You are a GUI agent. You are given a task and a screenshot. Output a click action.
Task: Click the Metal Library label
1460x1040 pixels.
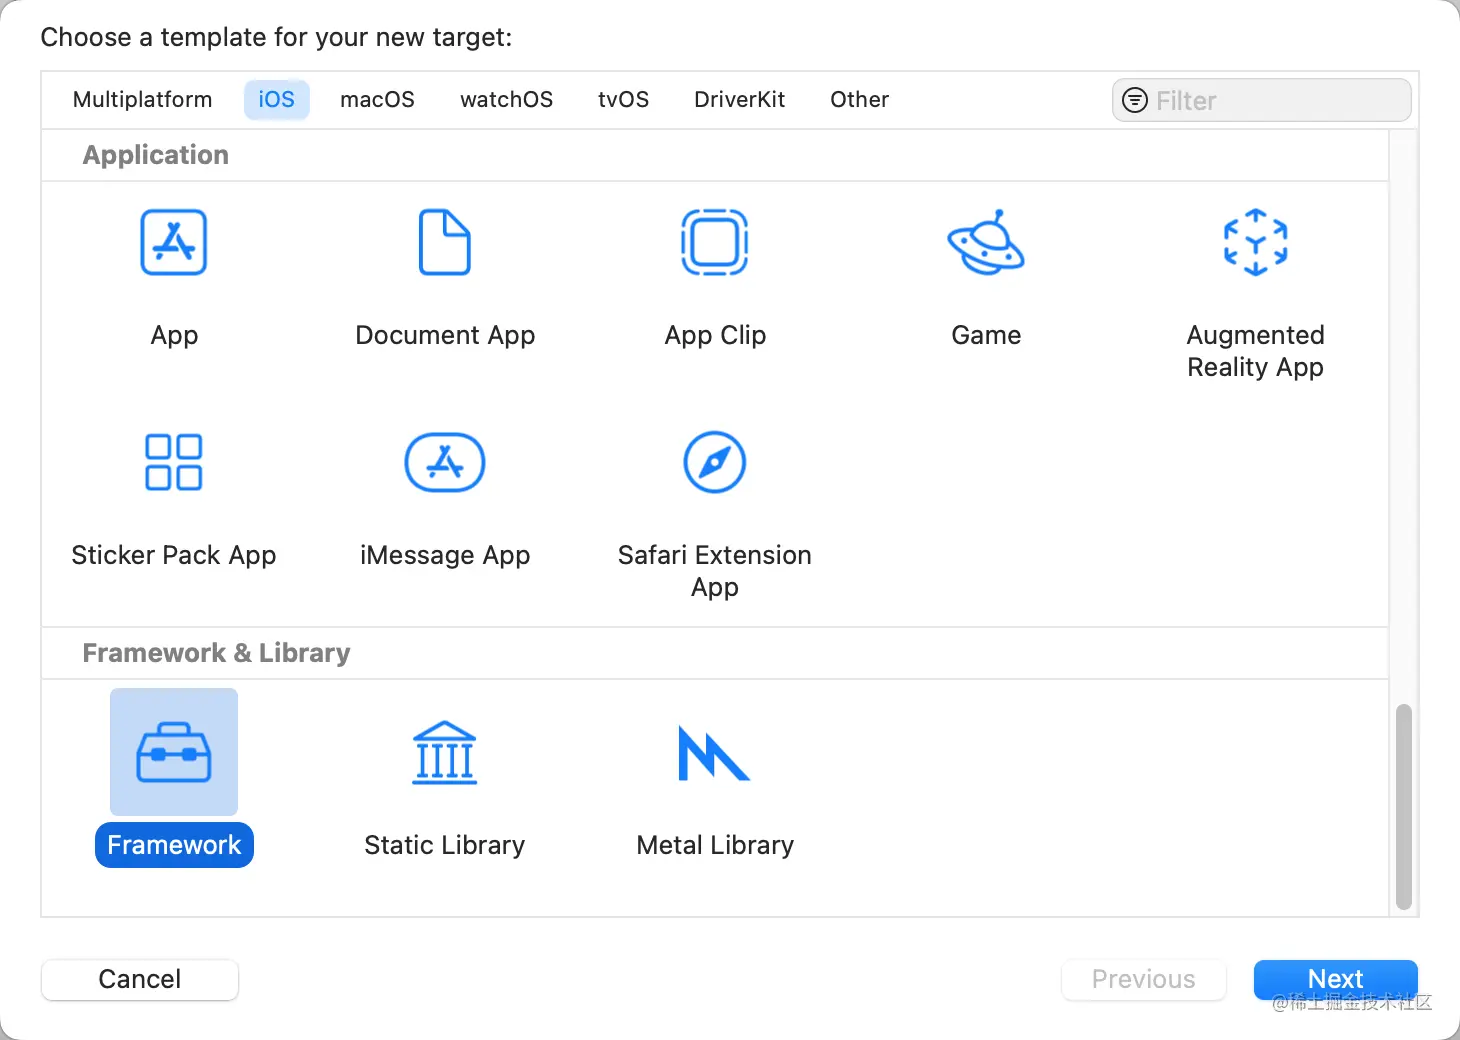(x=715, y=845)
